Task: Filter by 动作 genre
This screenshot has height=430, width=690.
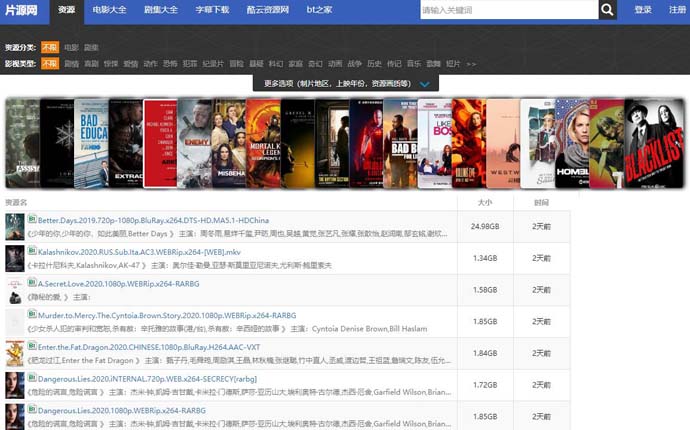Action: pos(150,63)
